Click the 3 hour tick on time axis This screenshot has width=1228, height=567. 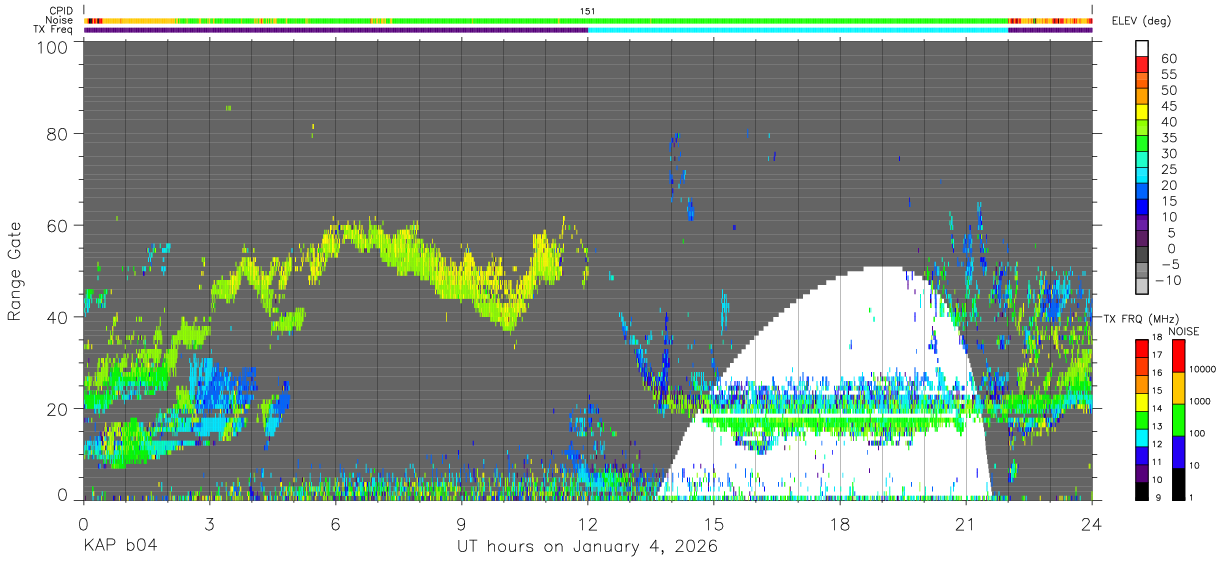pyautogui.click(x=210, y=524)
